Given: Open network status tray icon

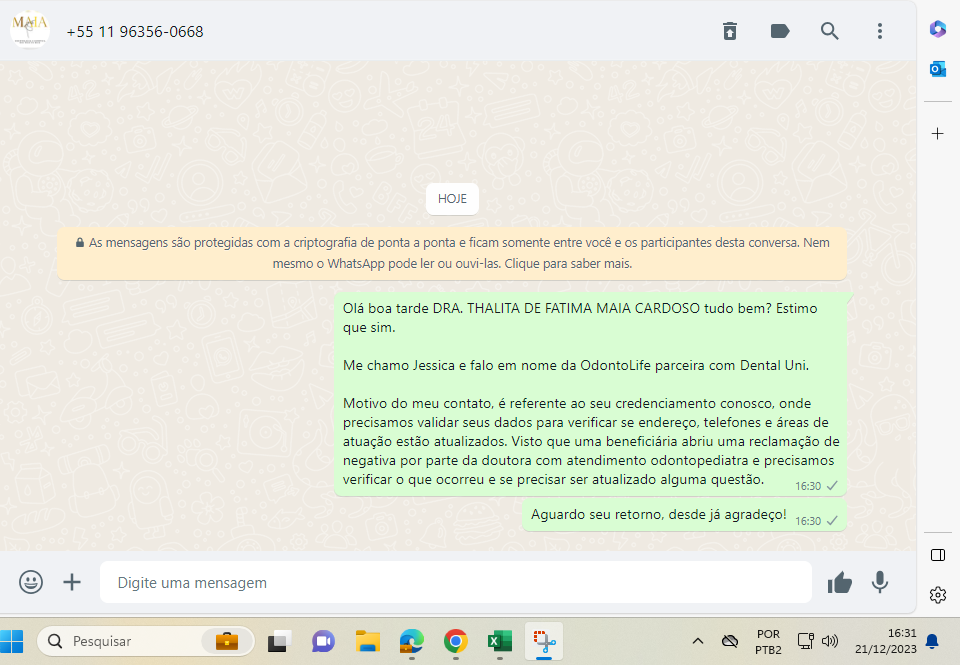Looking at the screenshot, I should click(805, 641).
